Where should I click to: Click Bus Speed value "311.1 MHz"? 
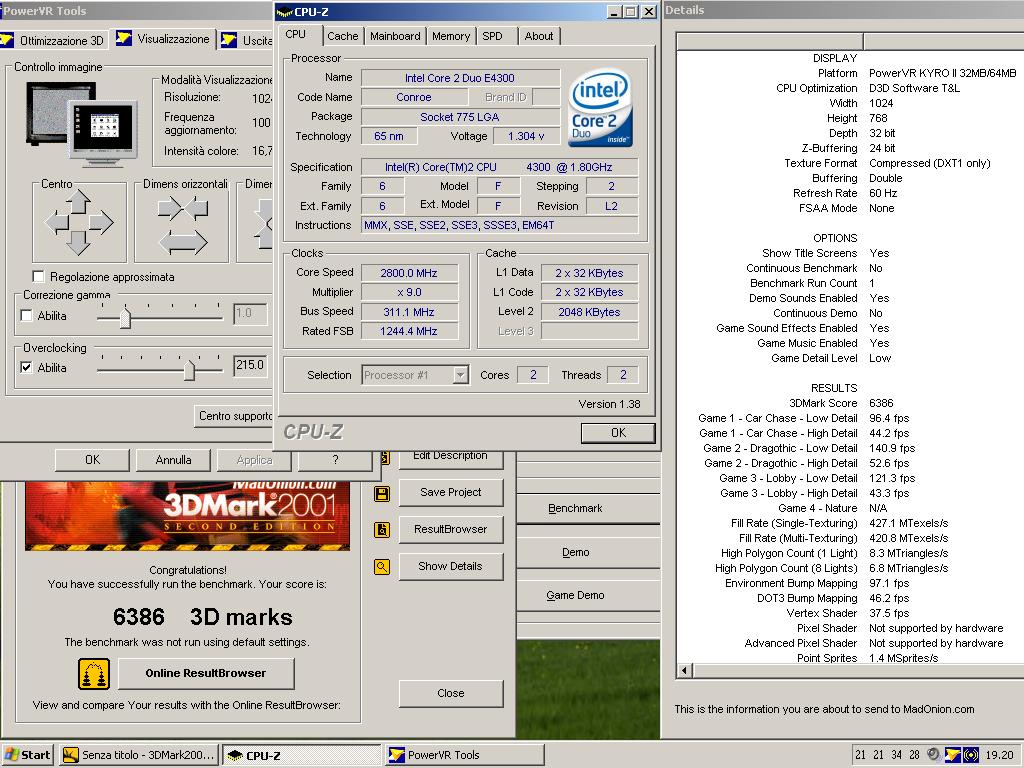point(409,312)
